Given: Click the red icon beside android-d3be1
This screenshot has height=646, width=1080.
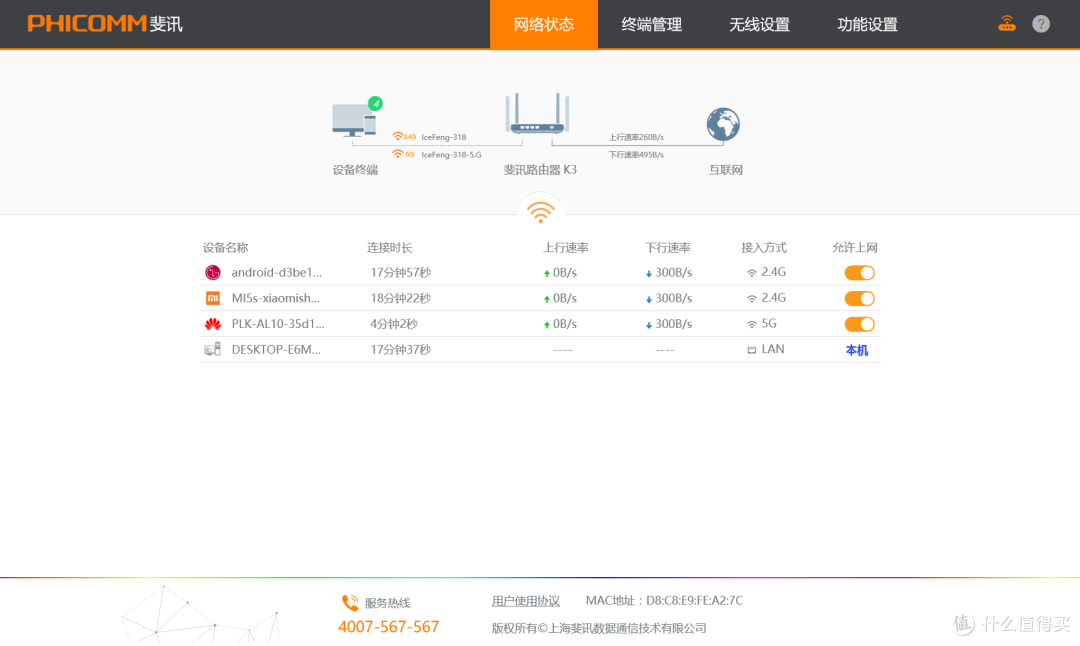Looking at the screenshot, I should pyautogui.click(x=213, y=272).
